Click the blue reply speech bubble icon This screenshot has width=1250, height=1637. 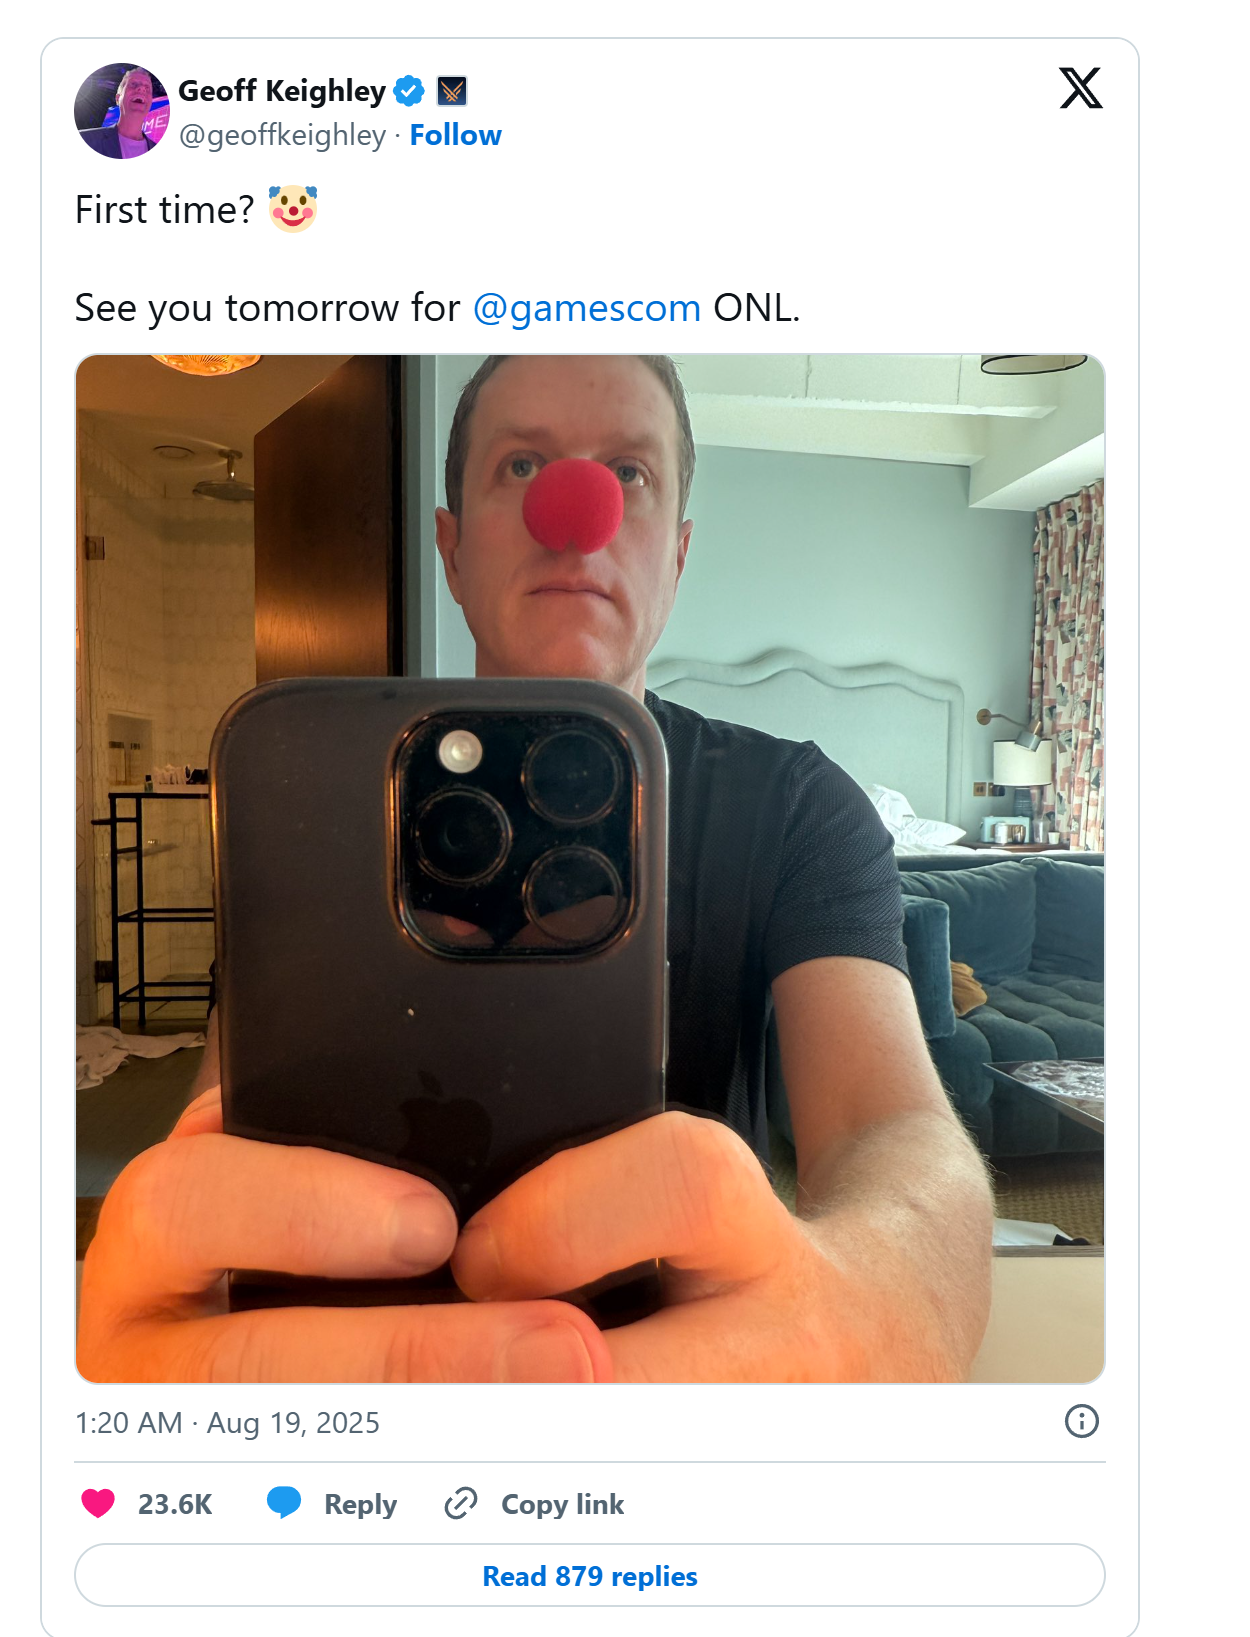coord(284,1502)
